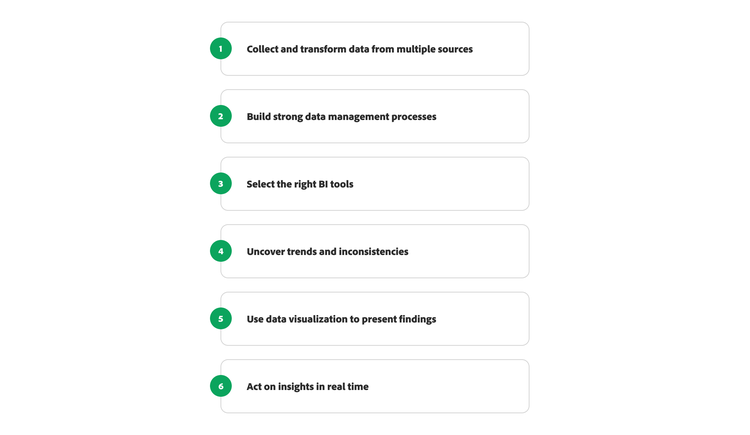Click the green number 1 badge

(x=221, y=49)
